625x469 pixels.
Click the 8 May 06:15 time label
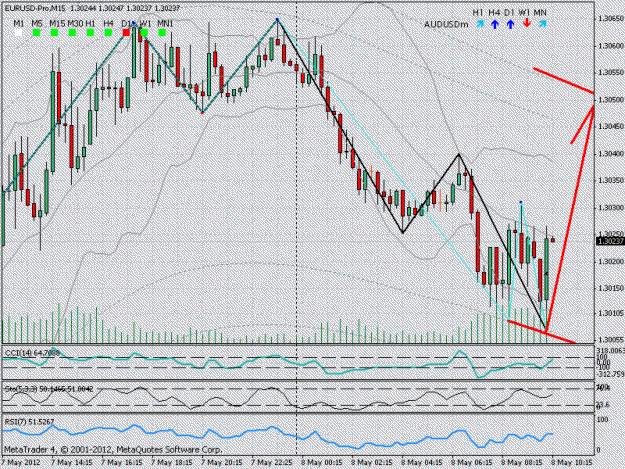[472, 463]
